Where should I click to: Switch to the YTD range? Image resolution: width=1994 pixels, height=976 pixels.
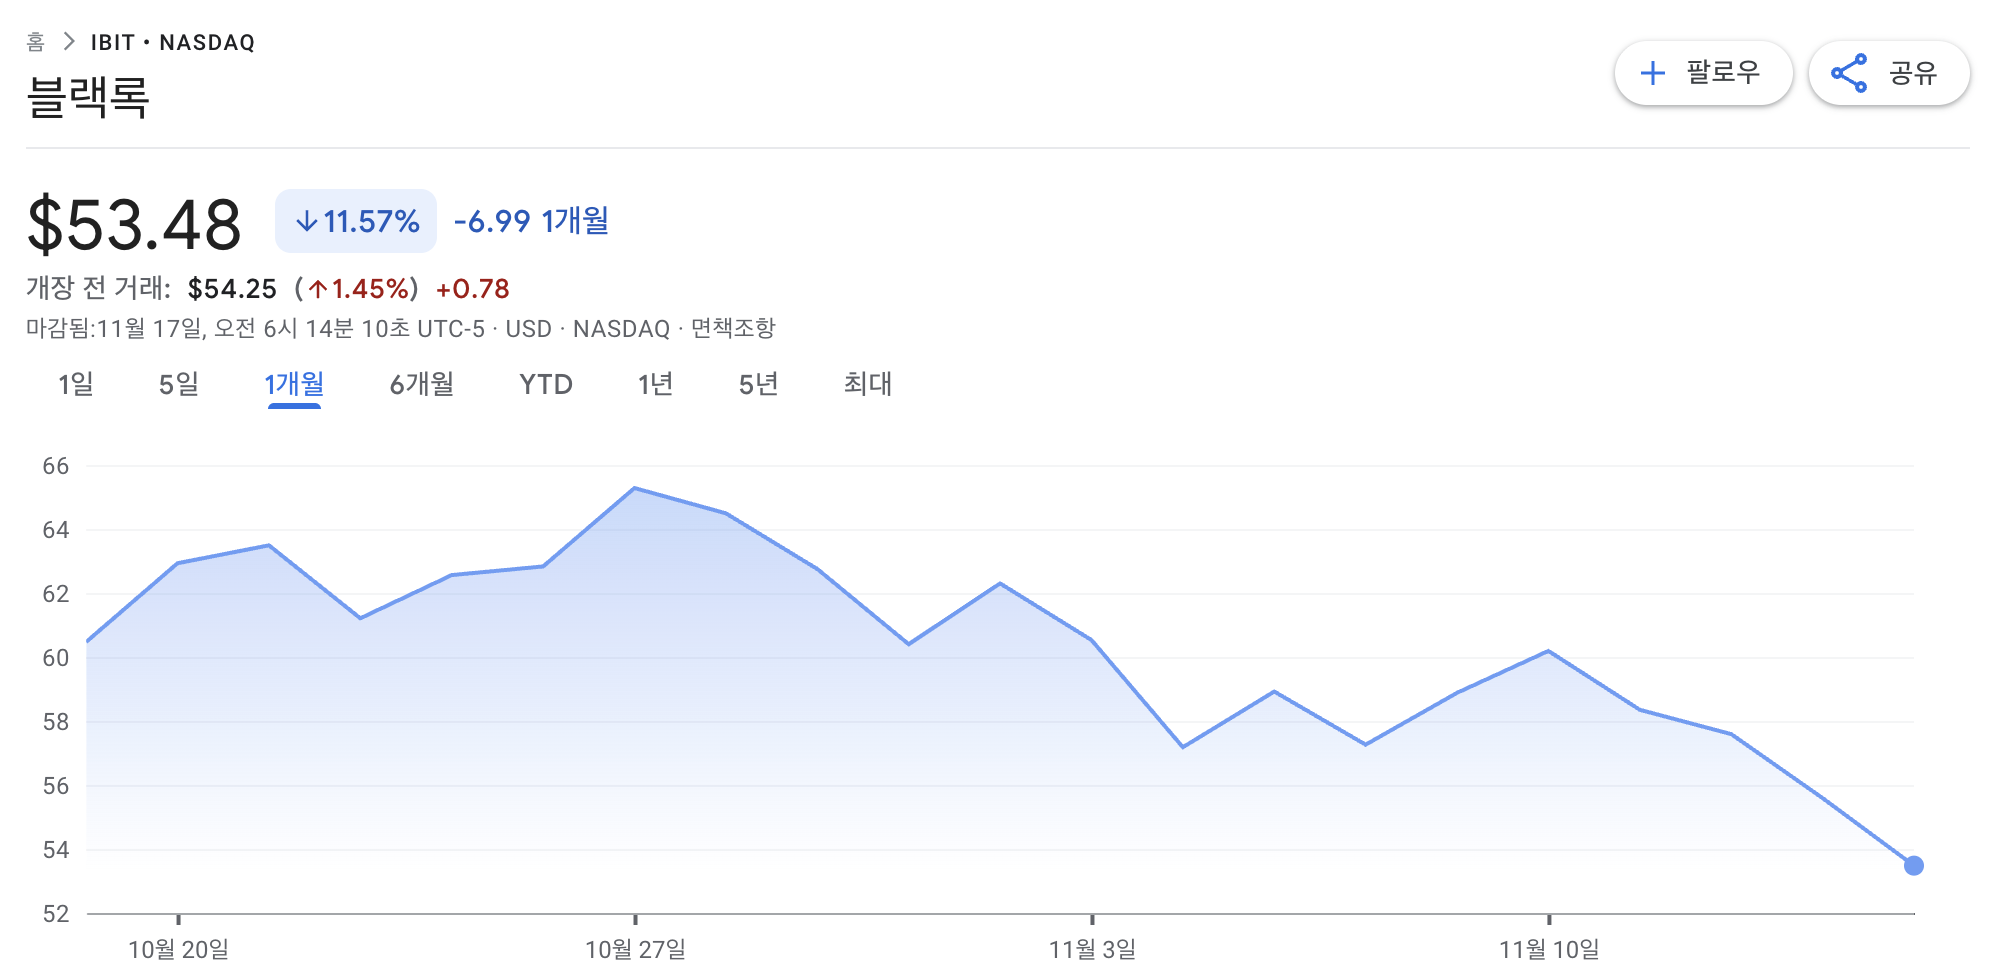coord(545,384)
